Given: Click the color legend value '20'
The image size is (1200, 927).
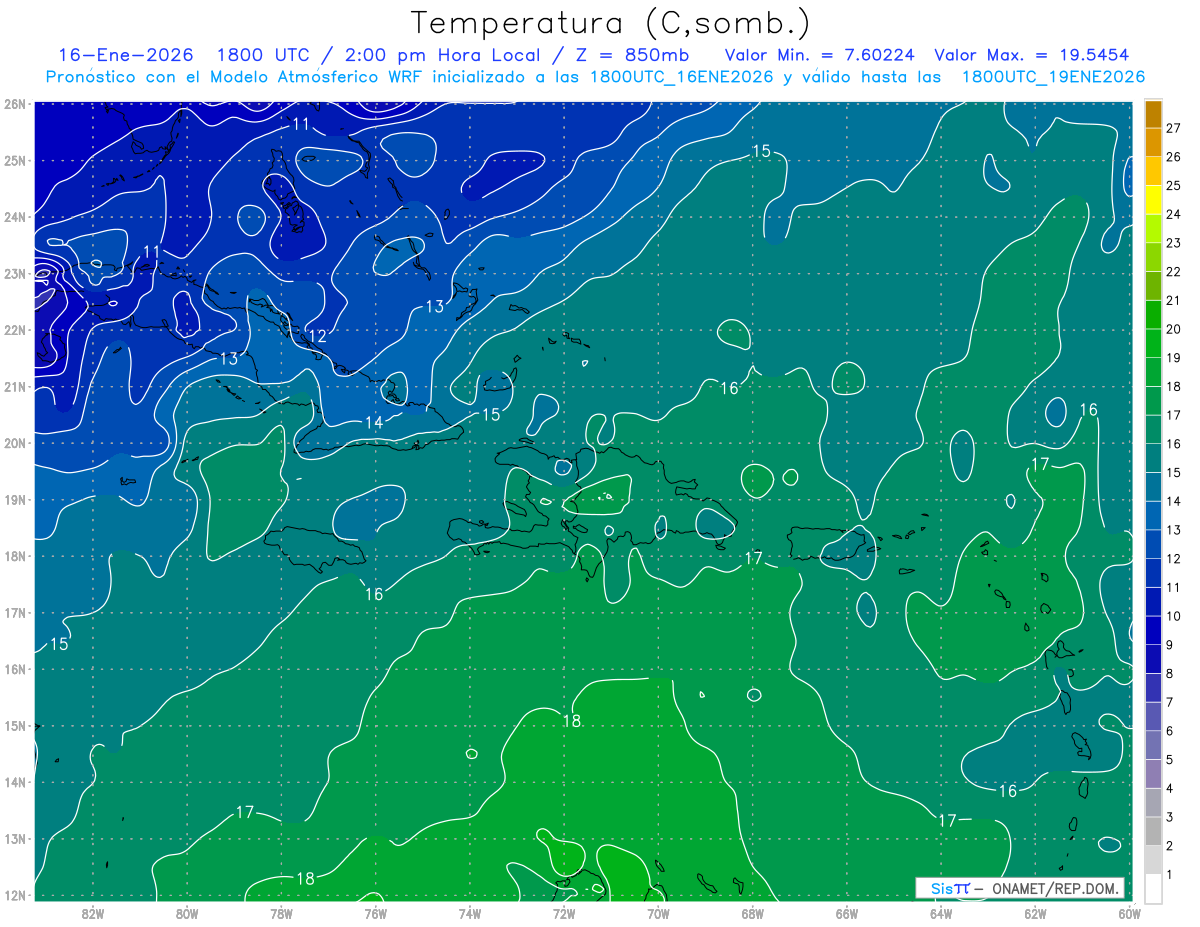Looking at the screenshot, I should pyautogui.click(x=1174, y=328).
